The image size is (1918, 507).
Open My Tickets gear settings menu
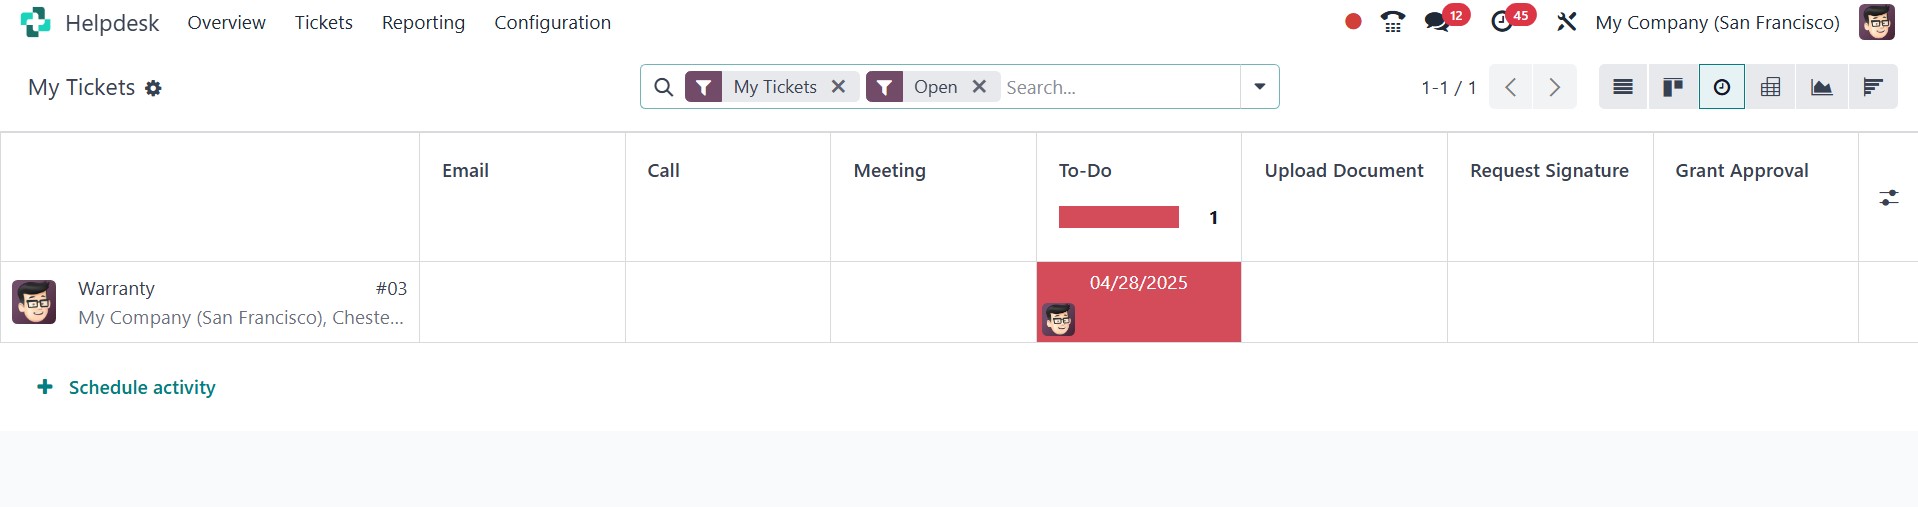coord(153,88)
